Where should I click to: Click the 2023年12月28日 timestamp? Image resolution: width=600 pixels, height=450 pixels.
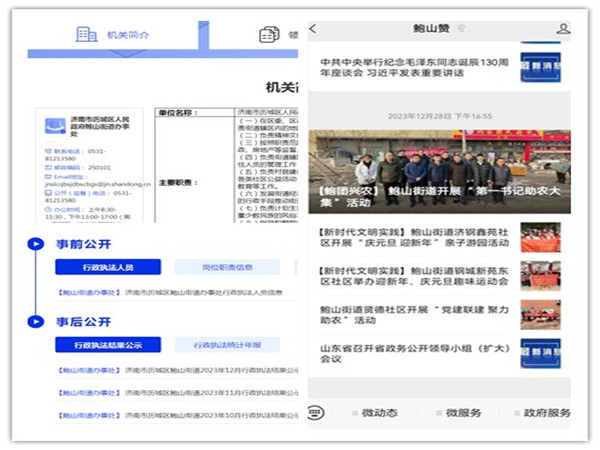[440, 116]
